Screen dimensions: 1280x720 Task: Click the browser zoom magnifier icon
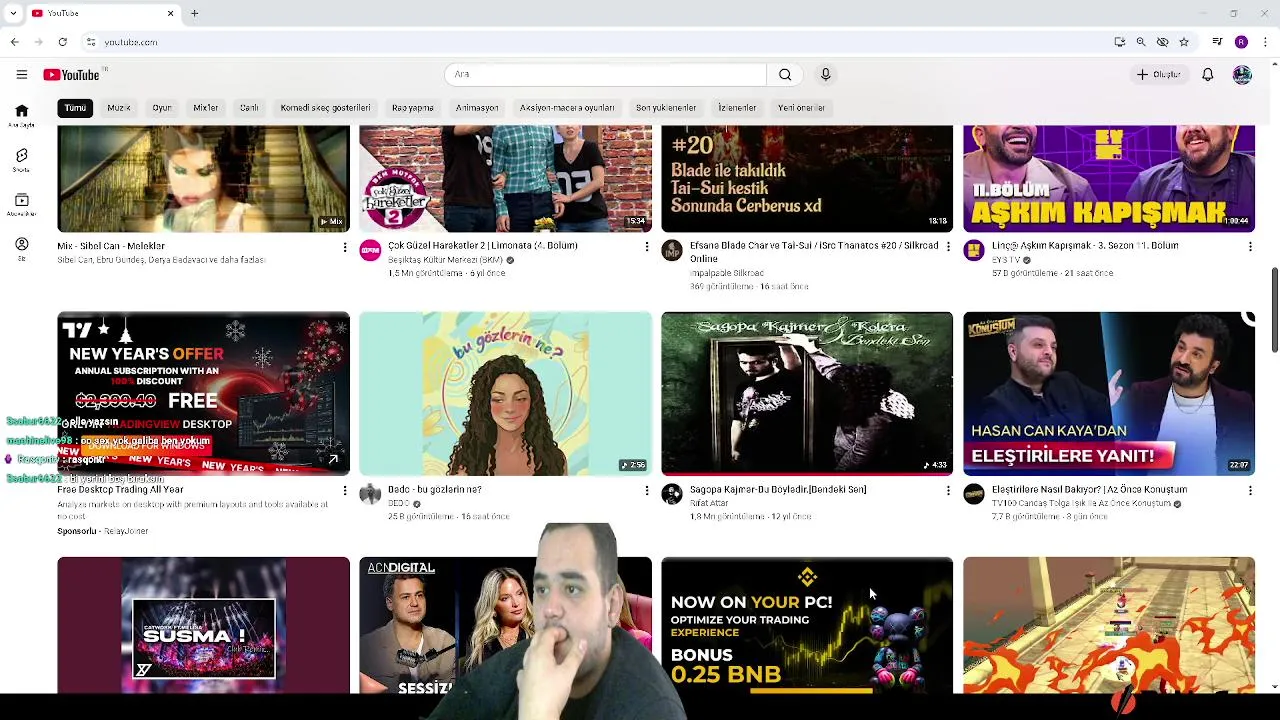click(1141, 42)
